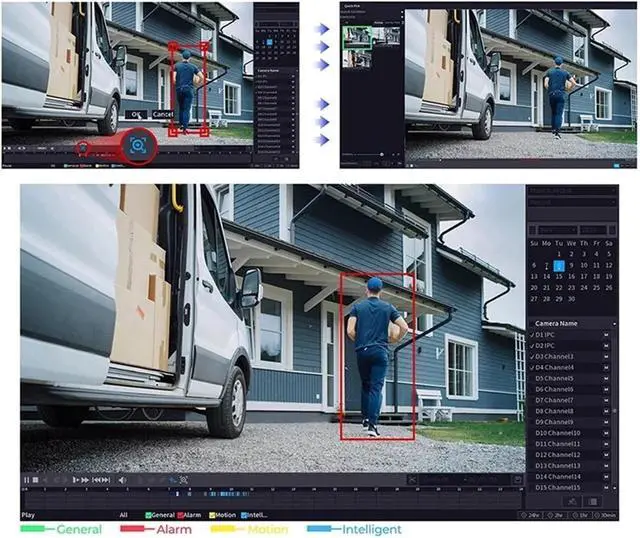The height and width of the screenshot is (538, 640).
Task: Open the second dropdown in right panel
Action: (572, 202)
